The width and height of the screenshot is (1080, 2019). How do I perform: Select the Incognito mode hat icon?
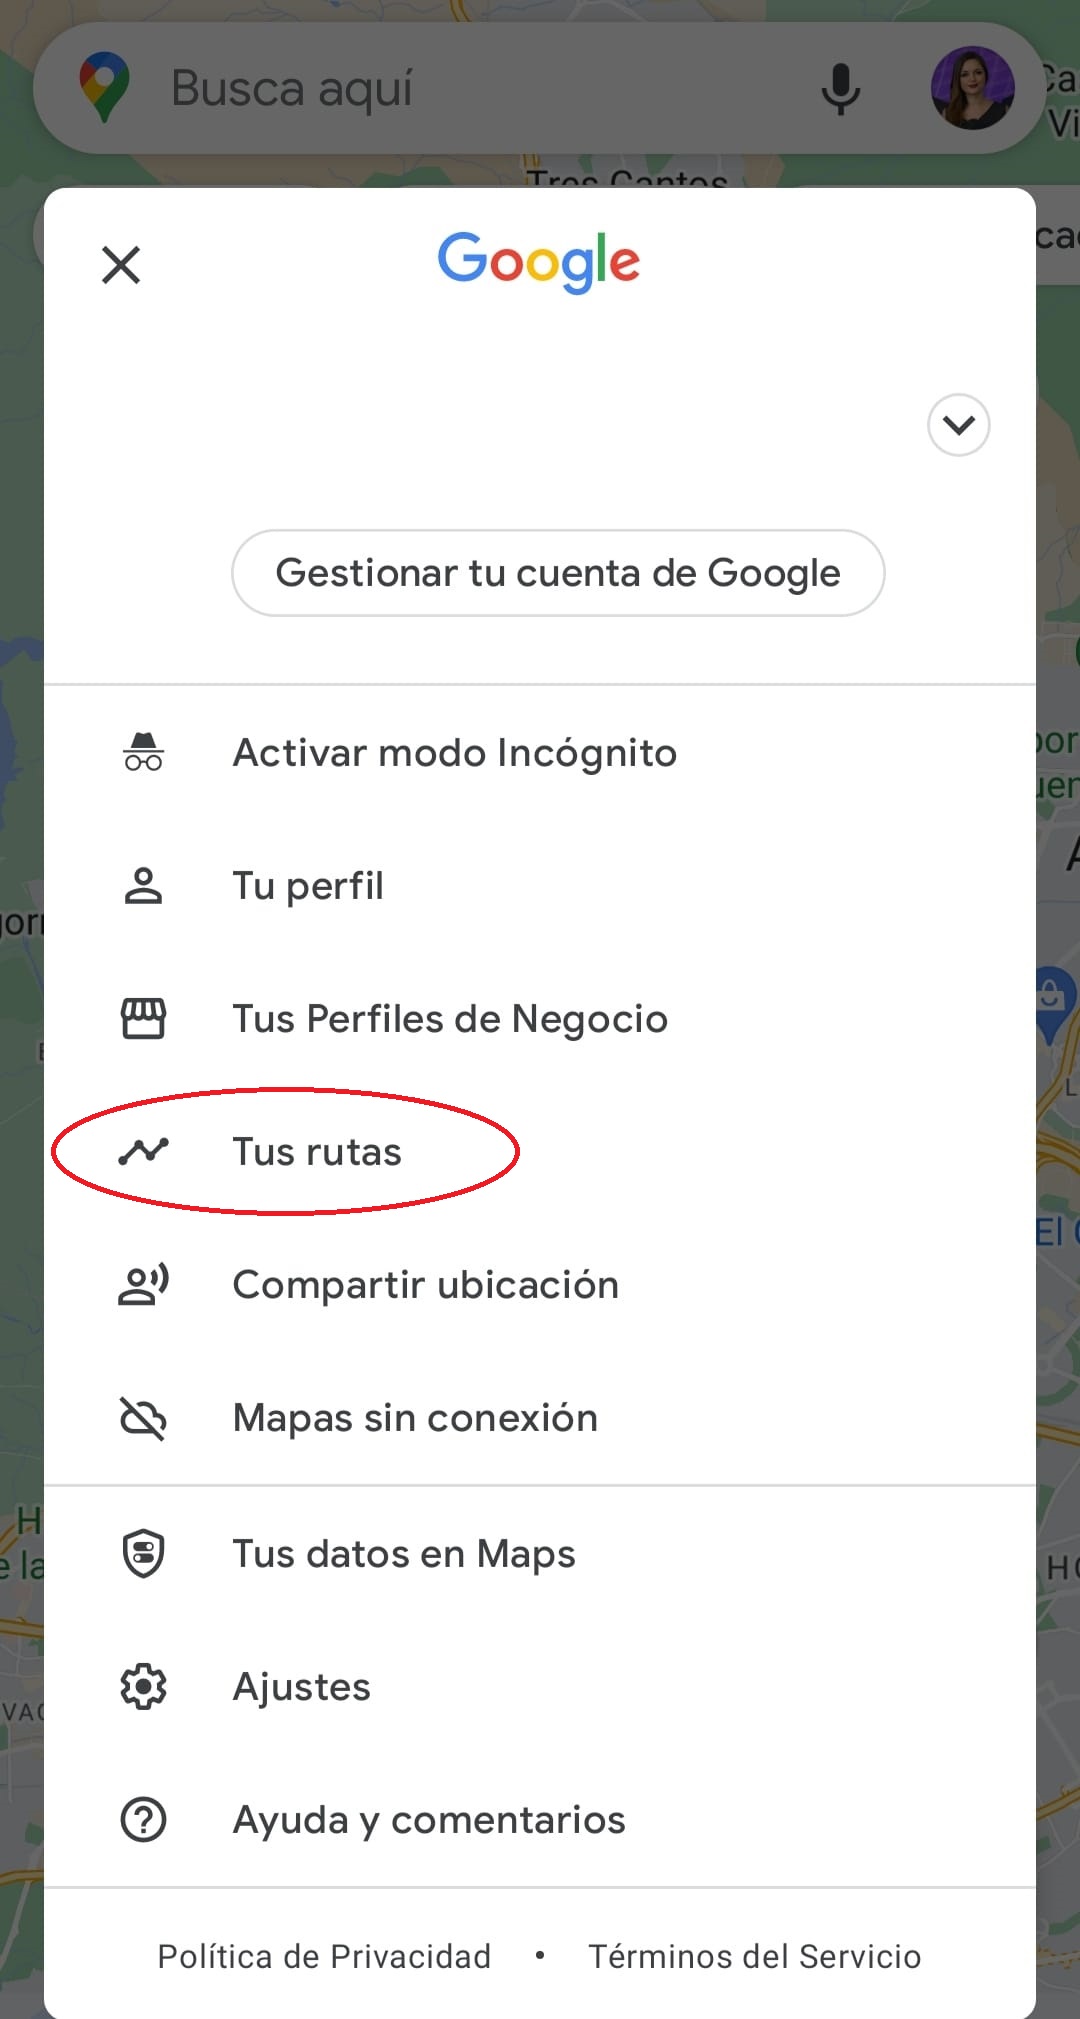[x=144, y=753]
